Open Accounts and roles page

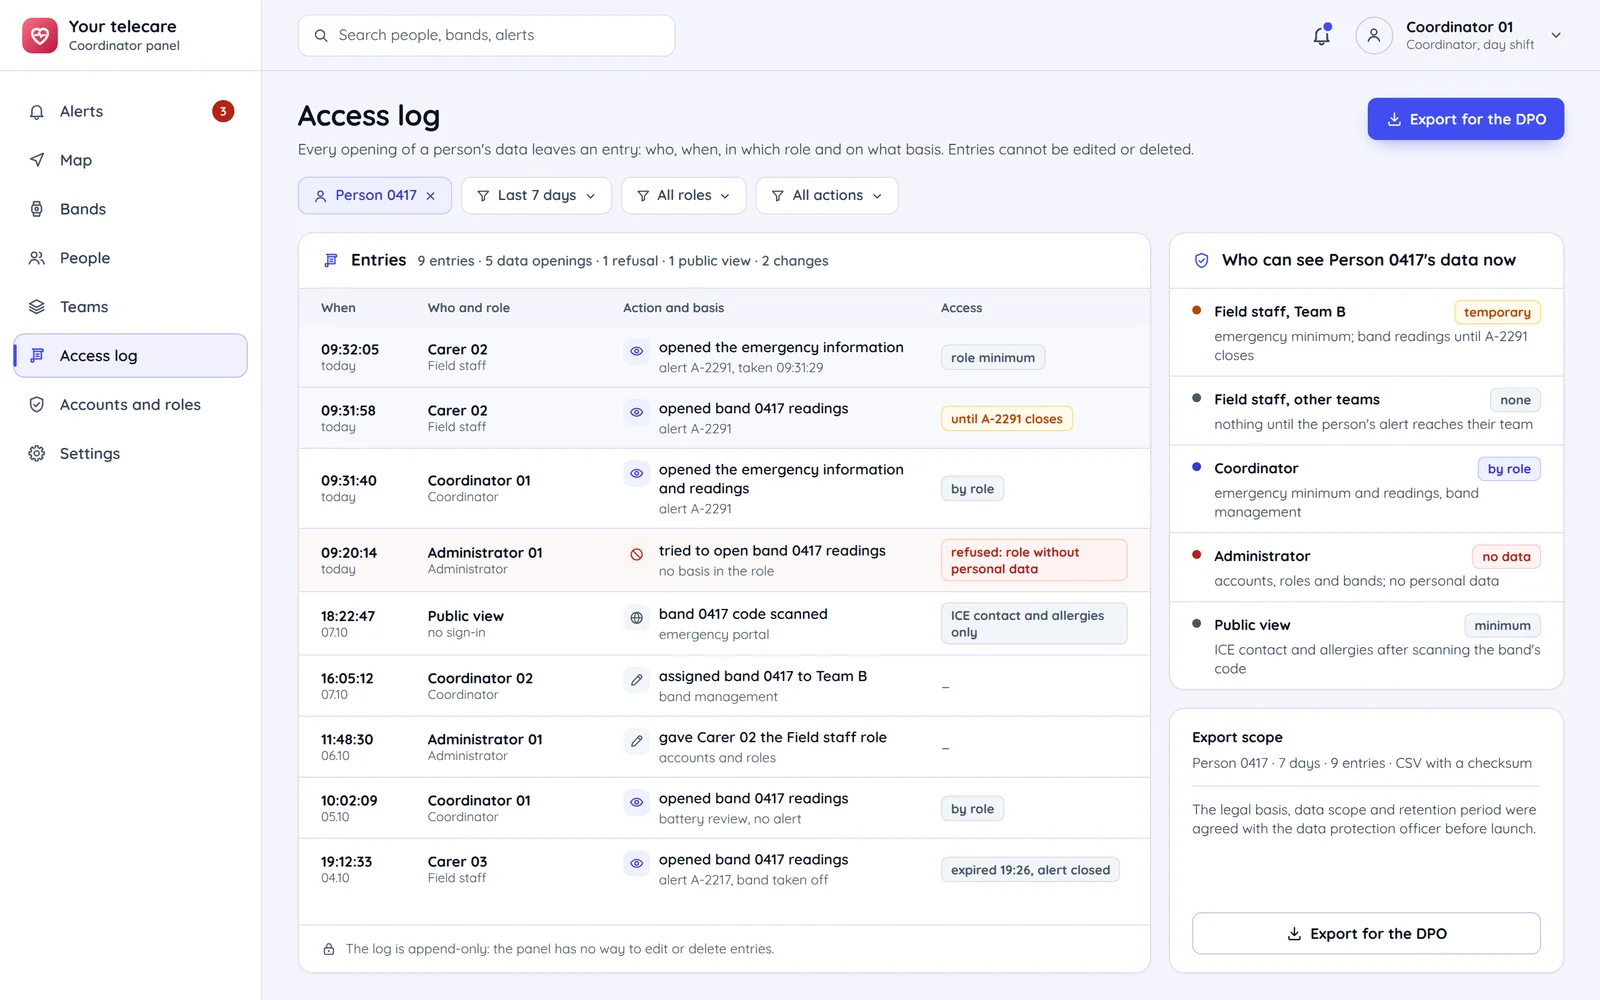point(130,404)
